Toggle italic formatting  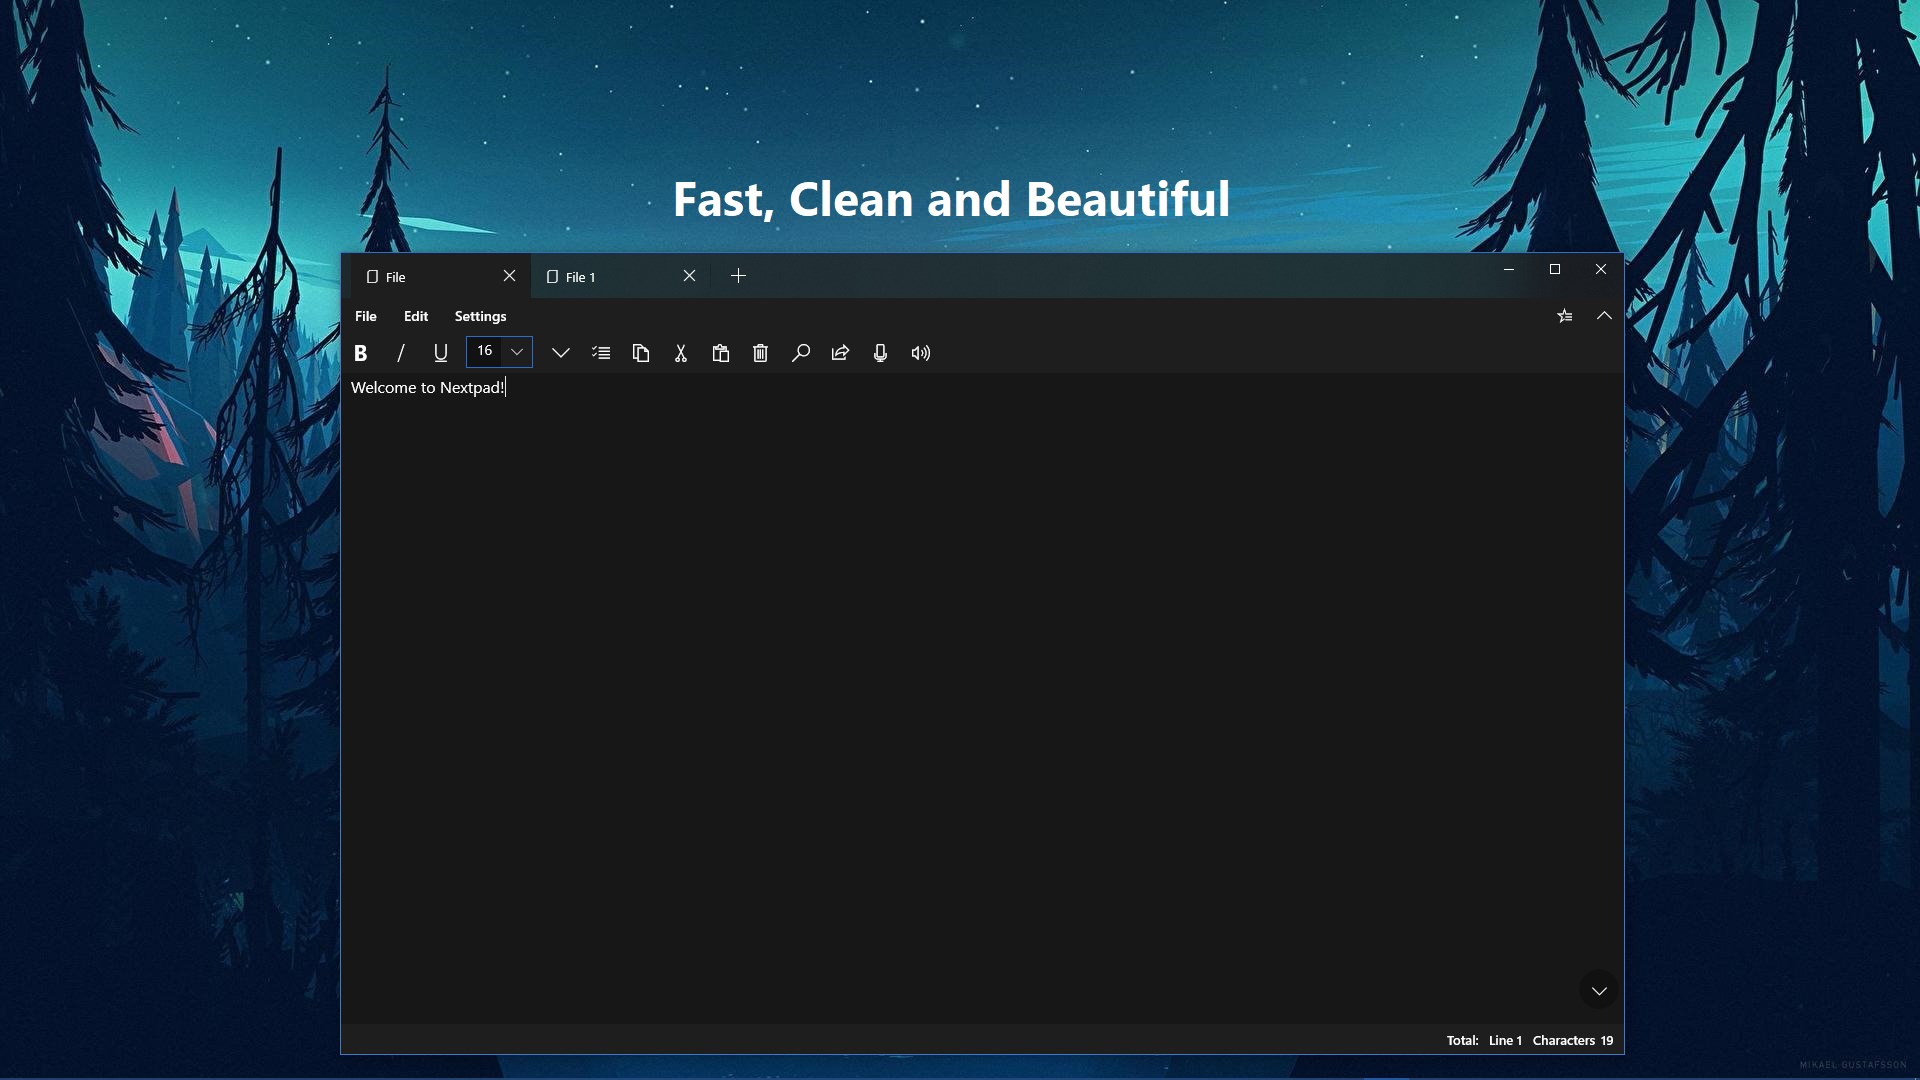pyautogui.click(x=401, y=353)
